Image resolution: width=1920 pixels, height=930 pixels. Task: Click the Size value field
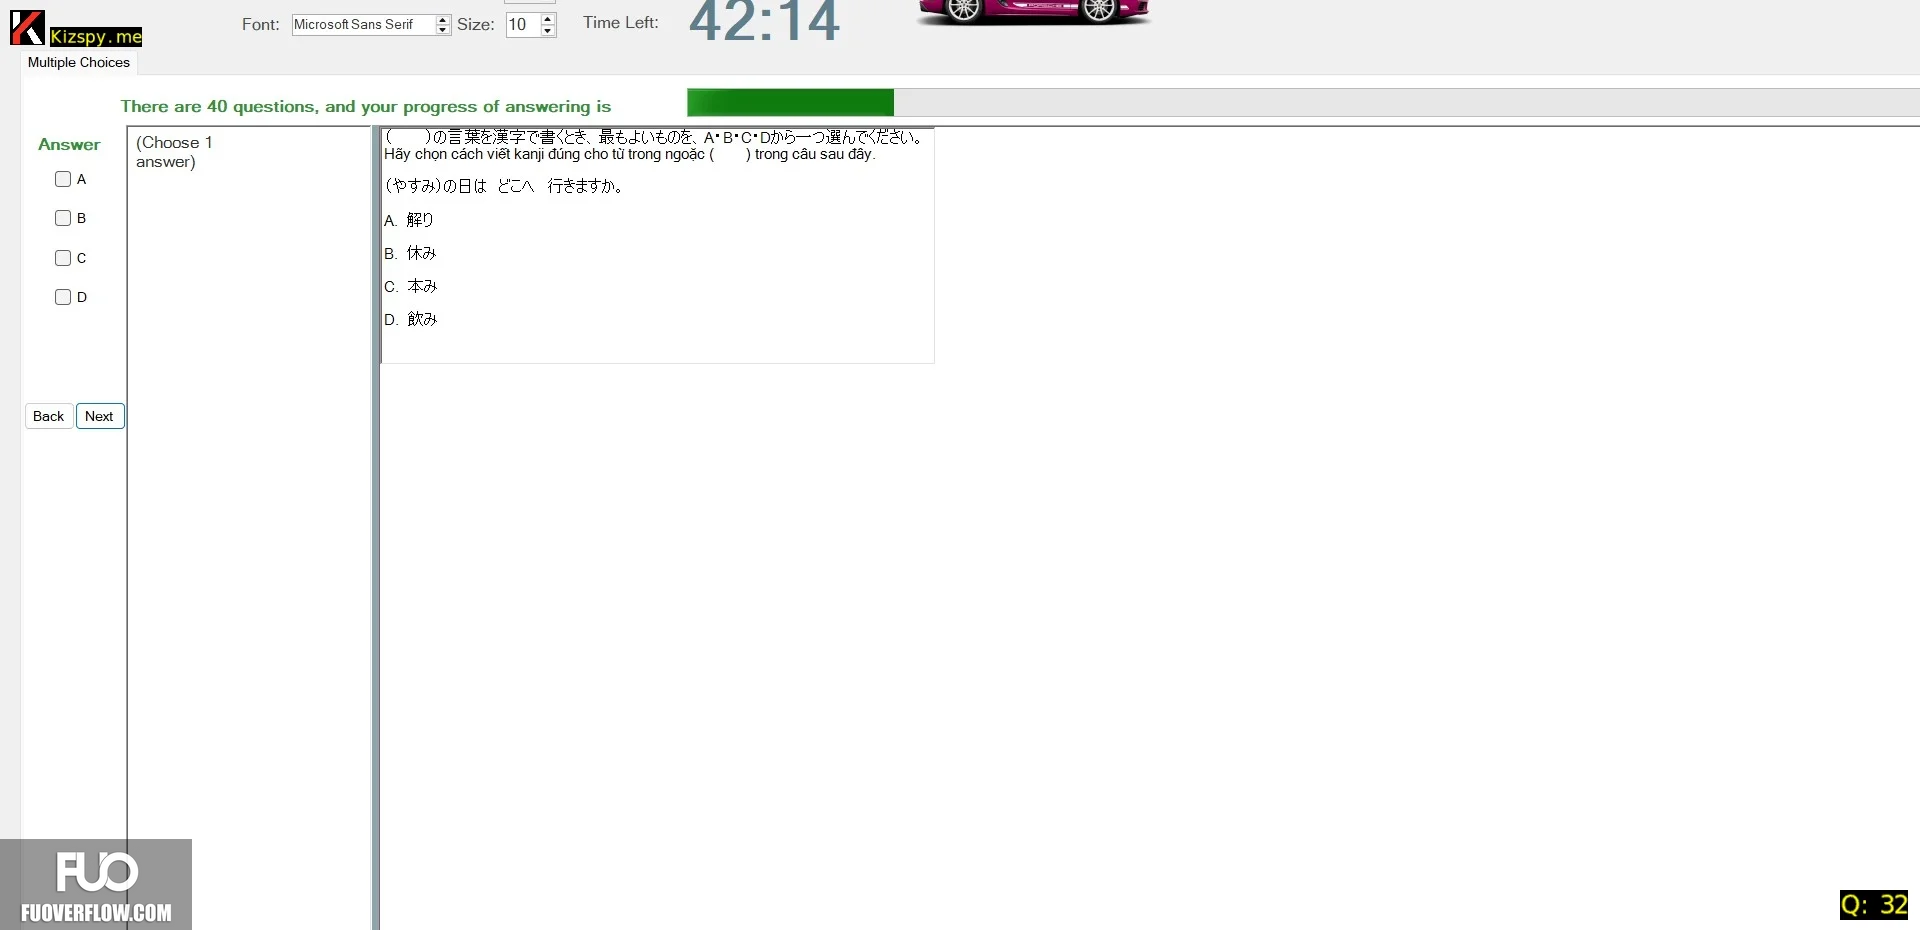(x=523, y=25)
